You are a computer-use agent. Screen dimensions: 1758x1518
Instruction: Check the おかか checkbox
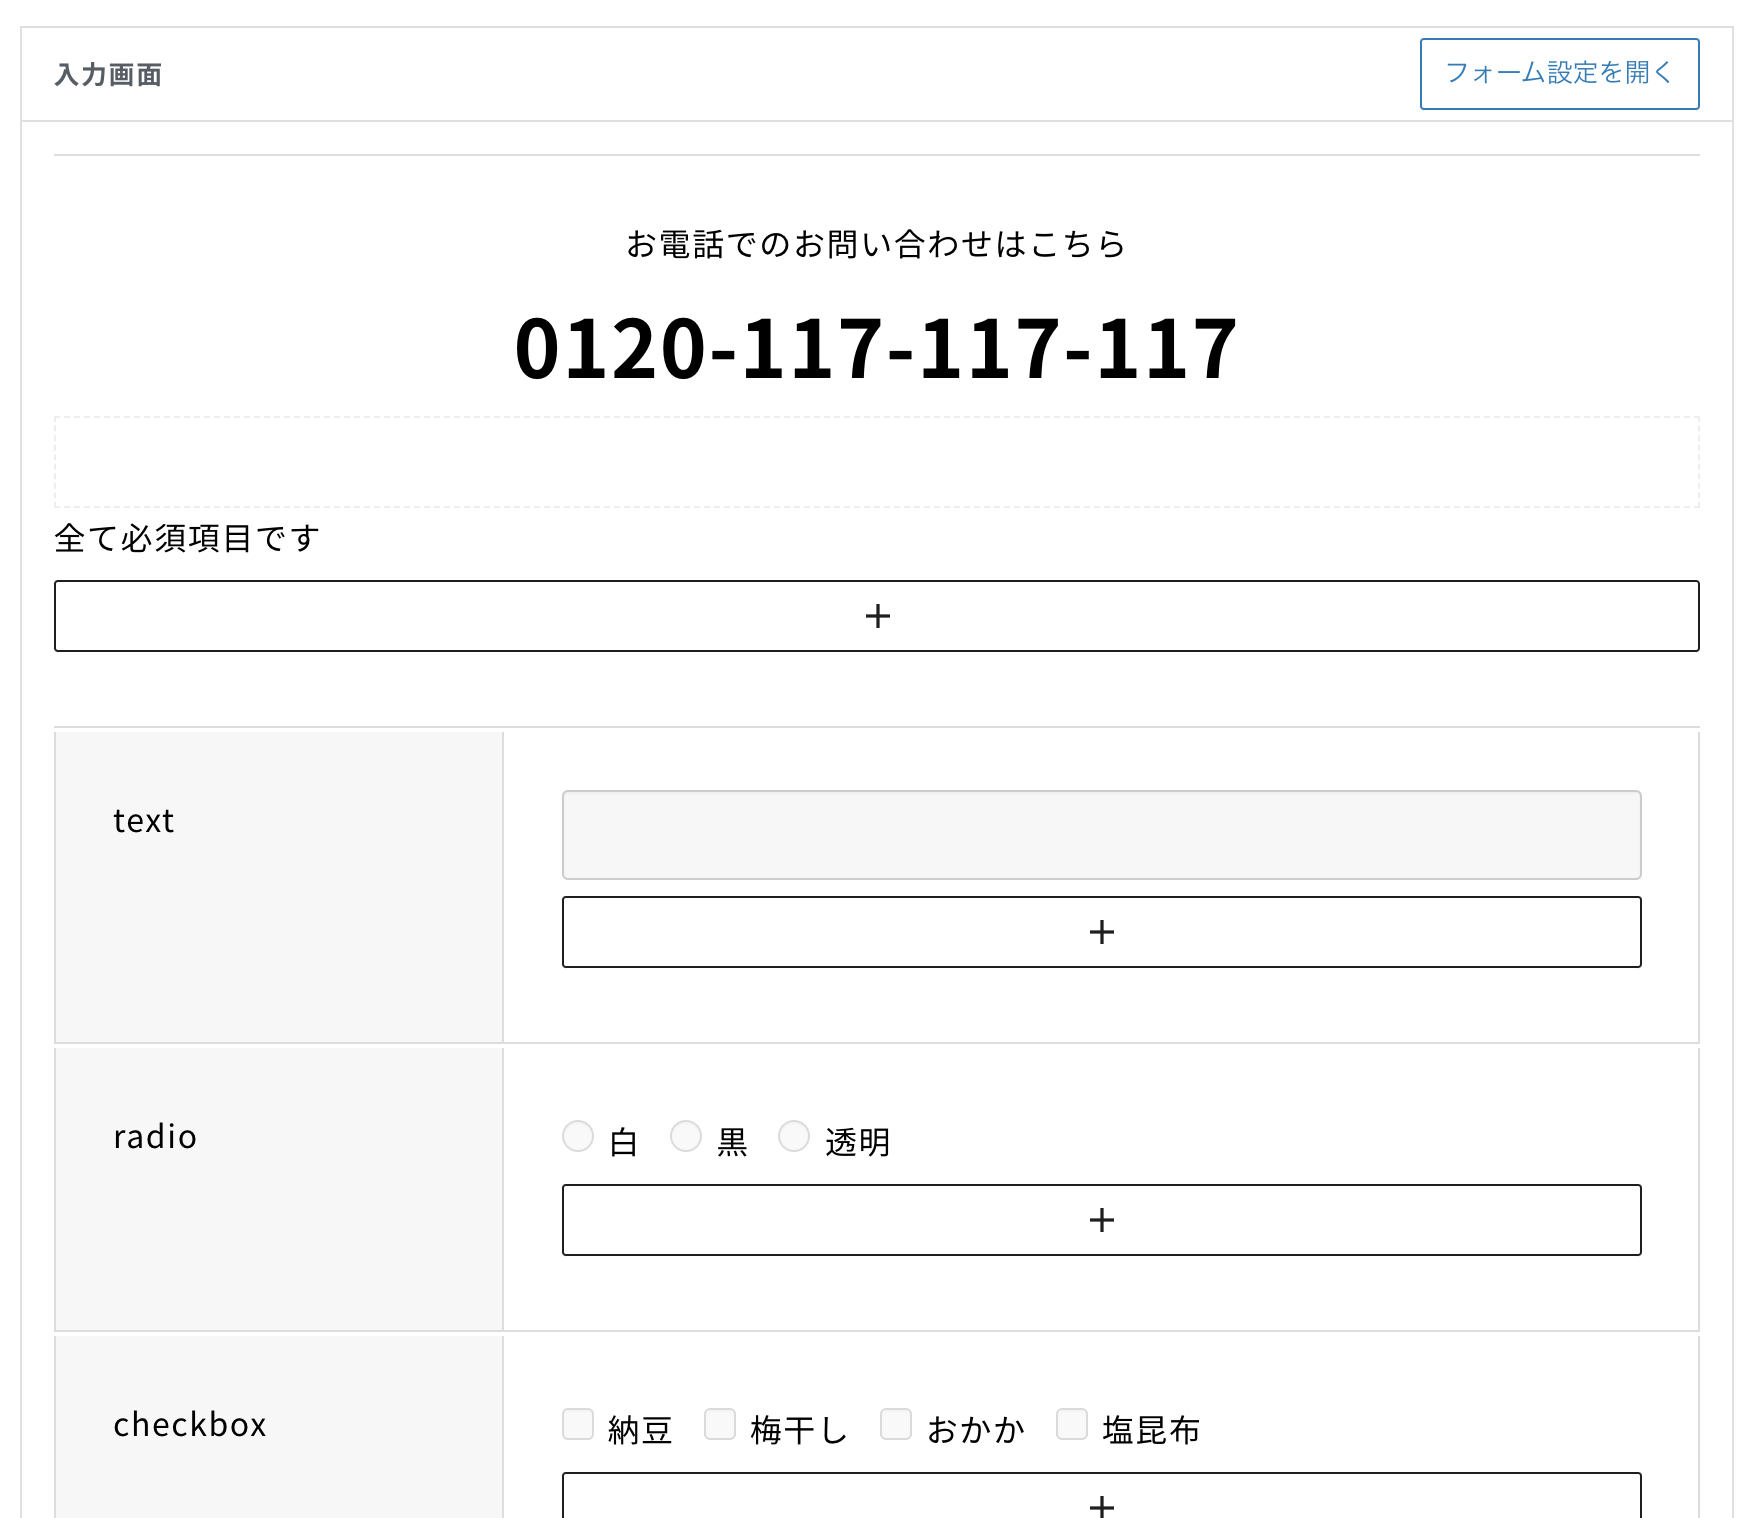click(x=896, y=1424)
